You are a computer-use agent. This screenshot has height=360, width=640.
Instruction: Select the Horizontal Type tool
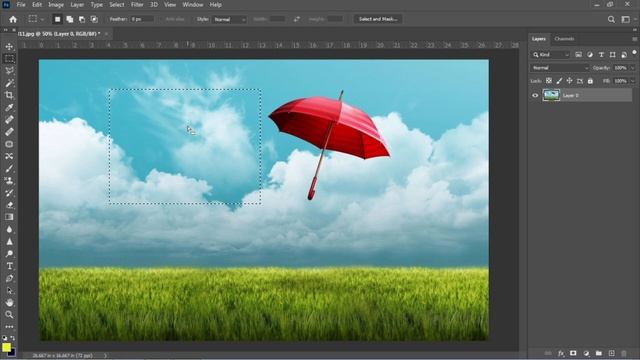click(9, 266)
